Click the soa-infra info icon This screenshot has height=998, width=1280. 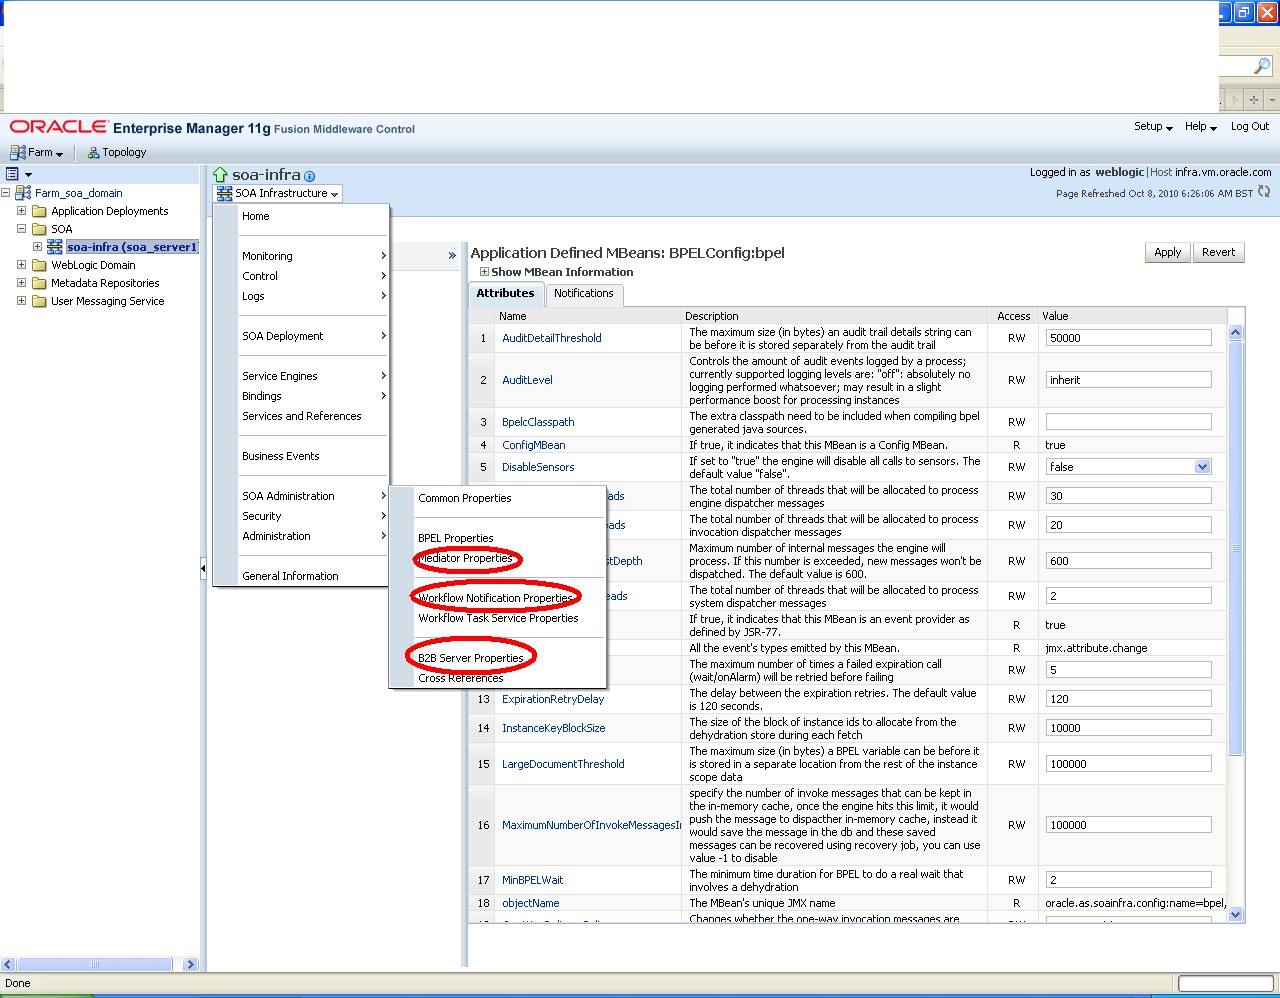pos(309,176)
